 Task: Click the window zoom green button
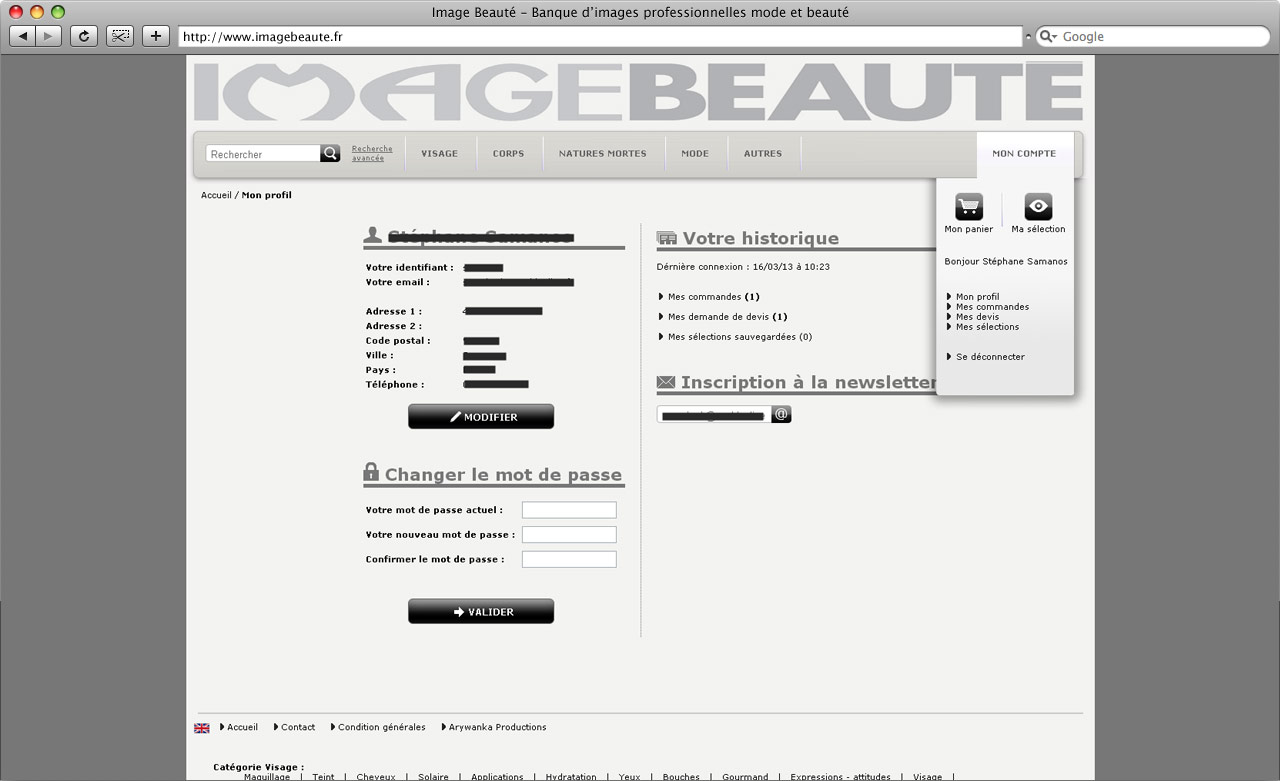click(x=57, y=12)
